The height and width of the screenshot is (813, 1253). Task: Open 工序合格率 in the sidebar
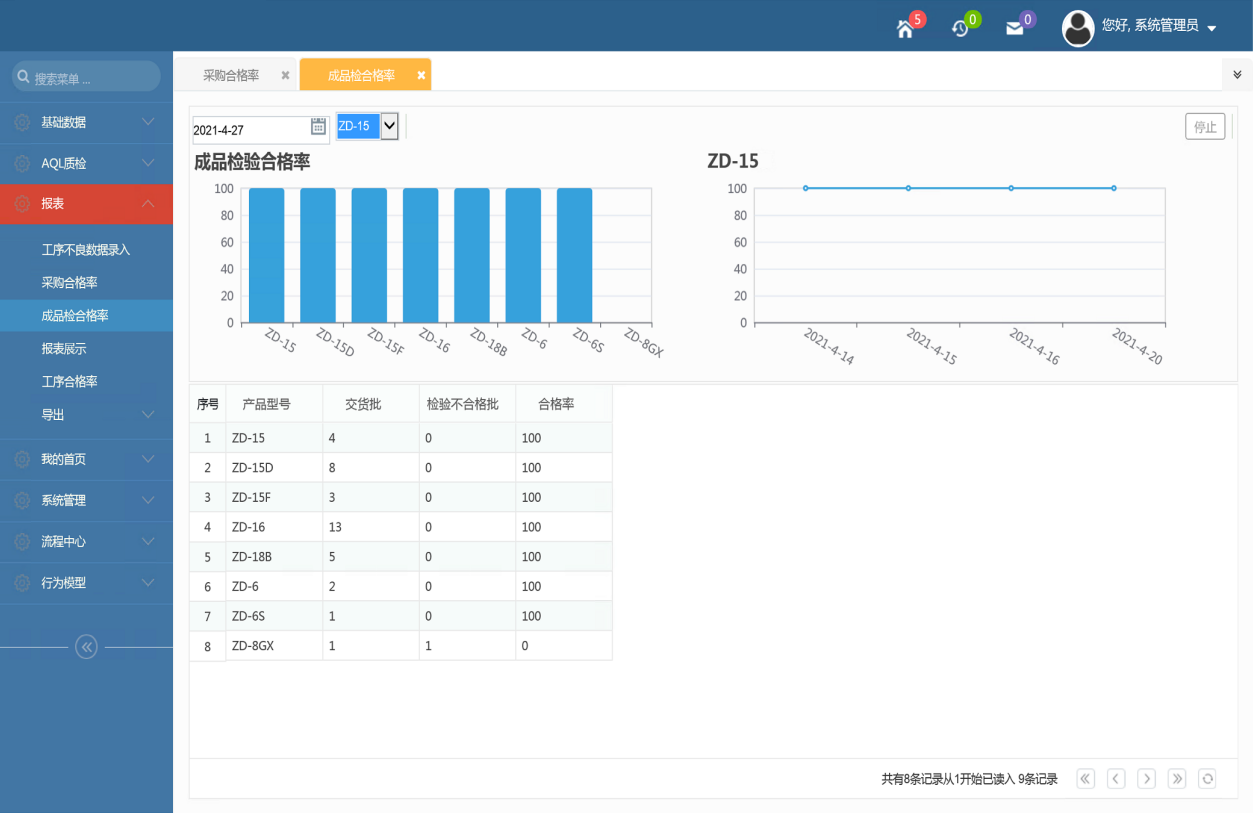coord(69,381)
